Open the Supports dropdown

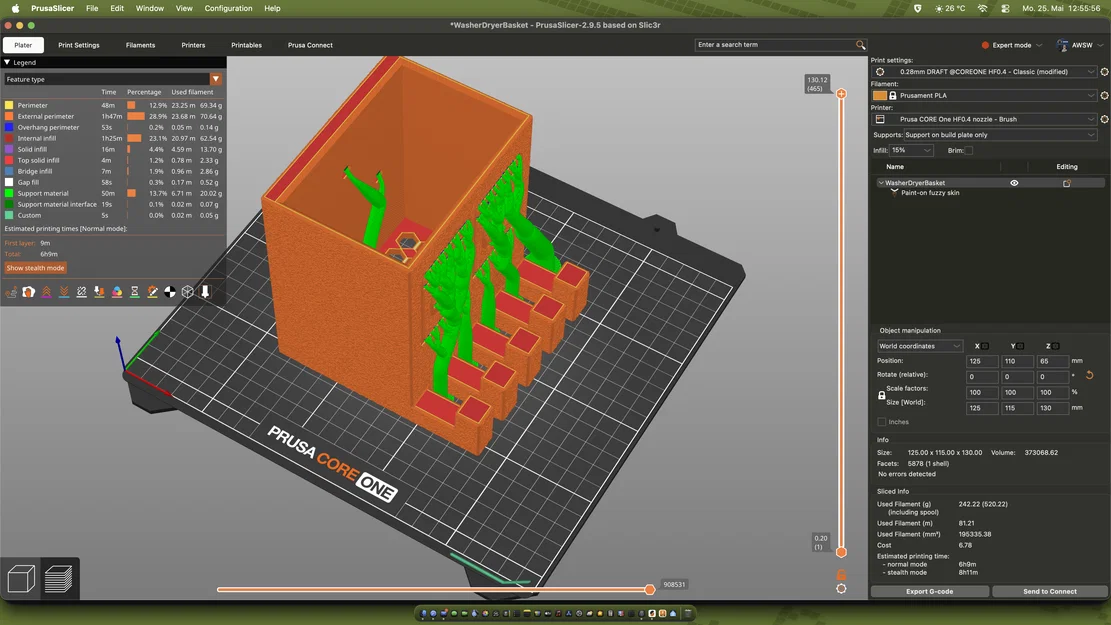coord(1000,135)
